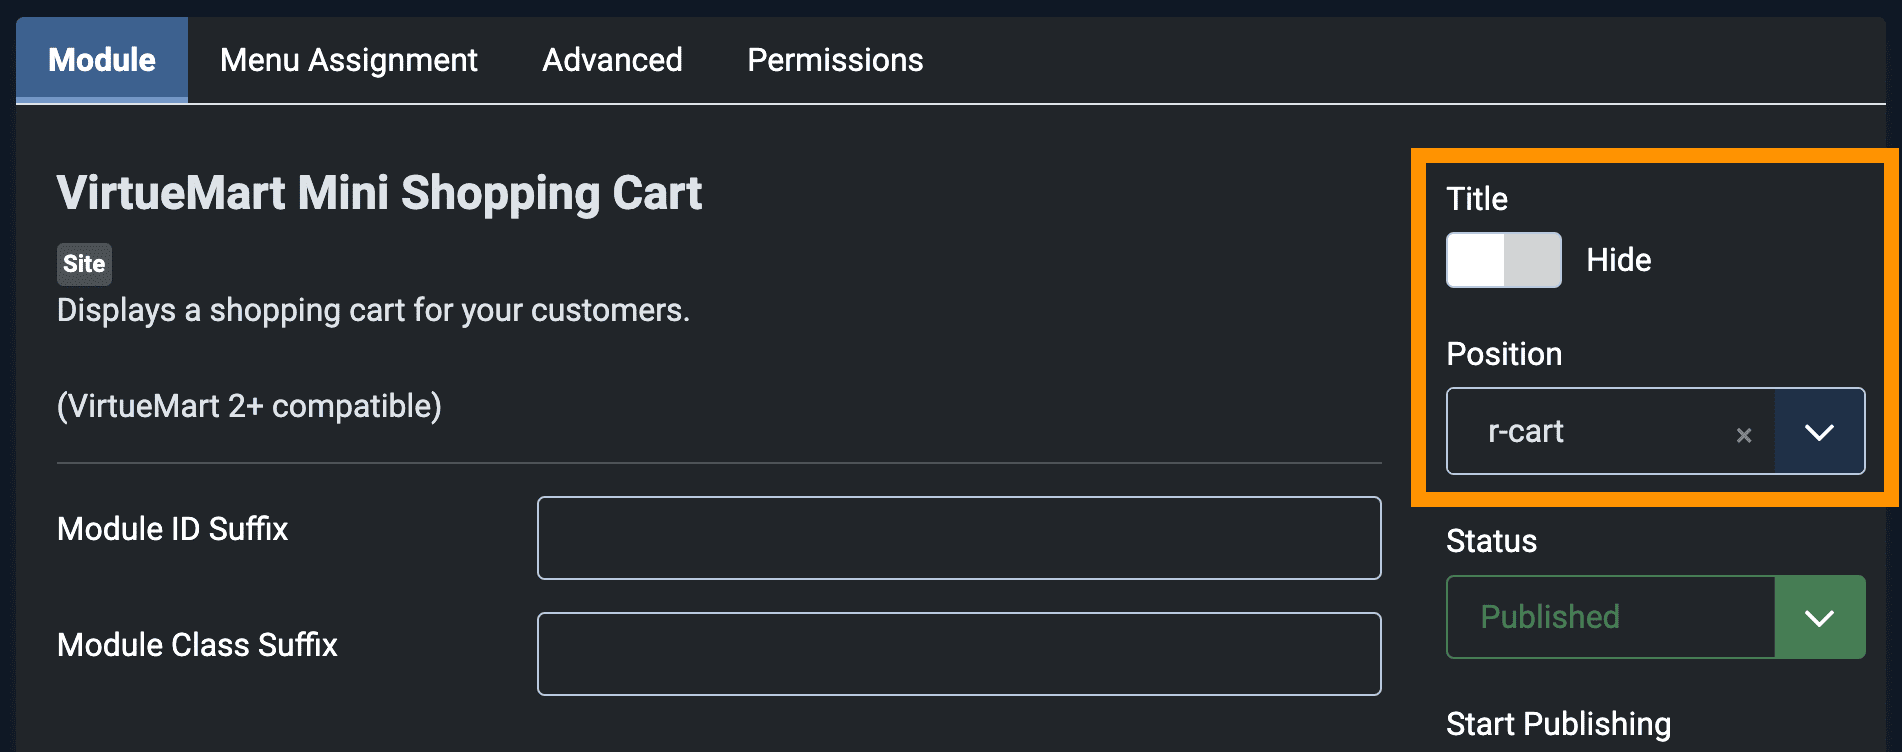Switch to the Menu Assignment tab
The width and height of the screenshot is (1902, 752).
click(348, 60)
